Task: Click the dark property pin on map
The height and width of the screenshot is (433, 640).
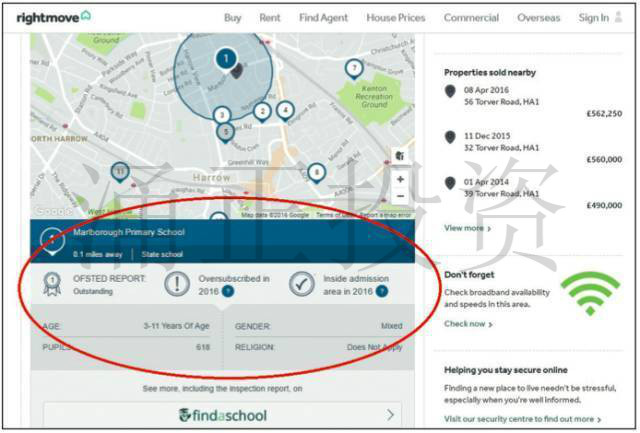Action: [237, 71]
